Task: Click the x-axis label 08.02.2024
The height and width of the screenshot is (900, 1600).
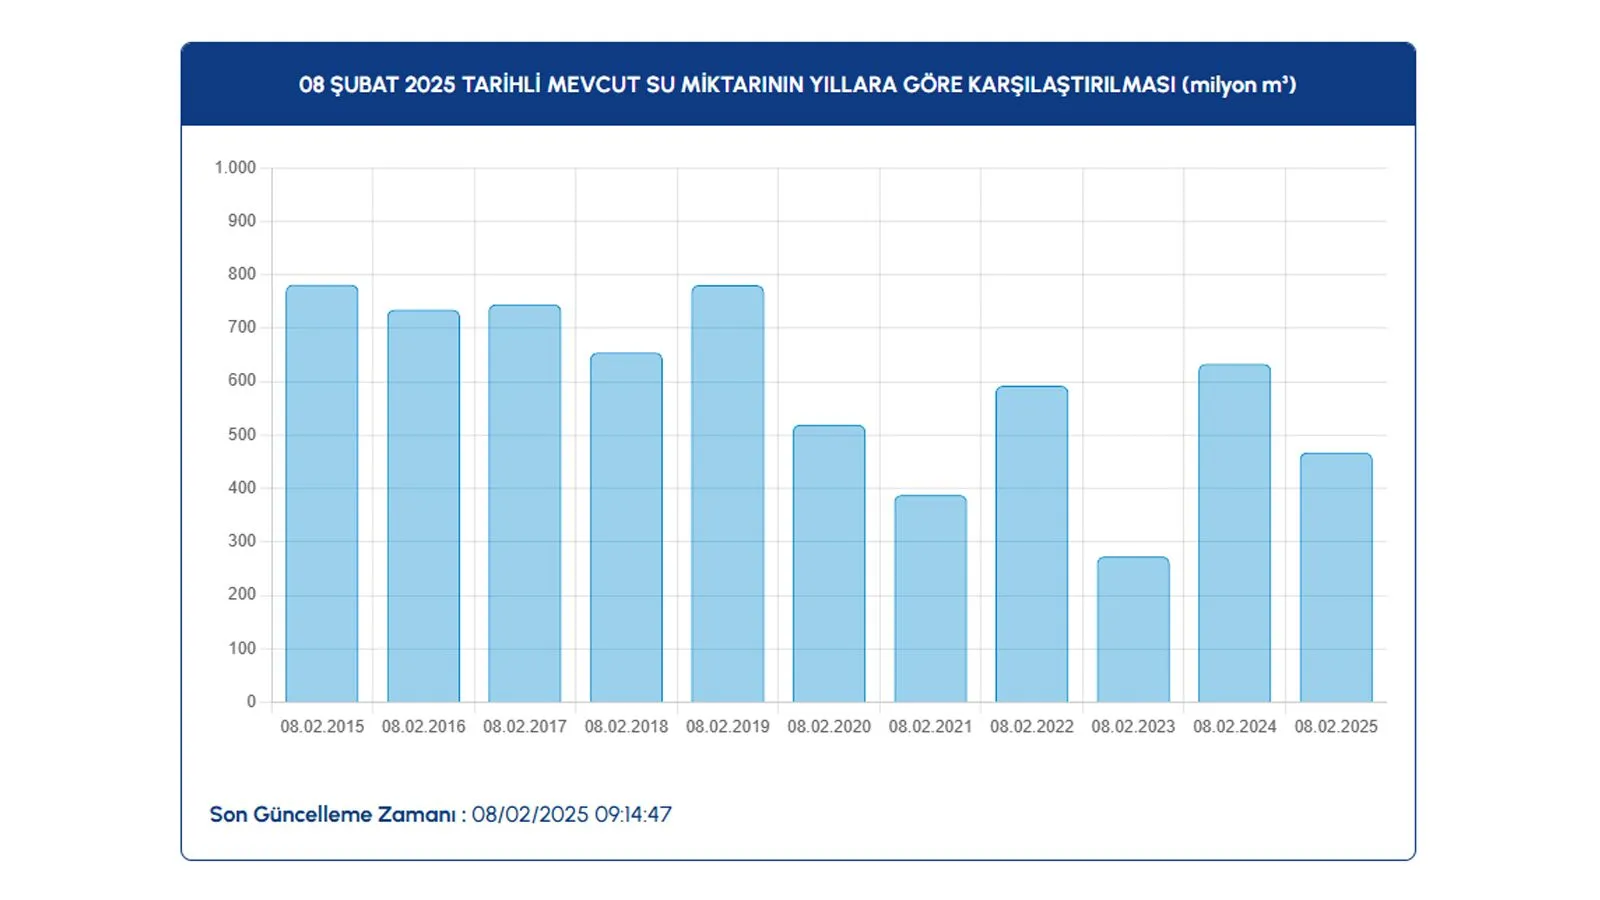Action: pyautogui.click(x=1235, y=727)
